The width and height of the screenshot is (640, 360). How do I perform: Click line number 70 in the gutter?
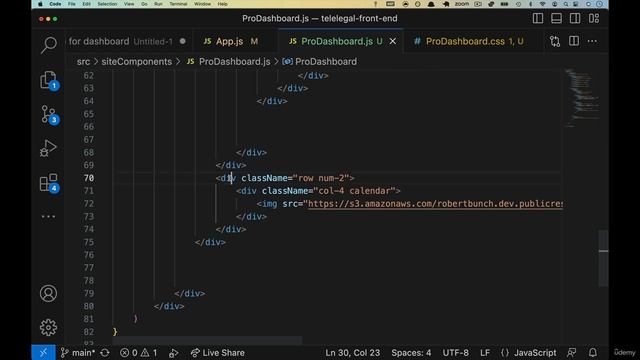tap(89, 178)
